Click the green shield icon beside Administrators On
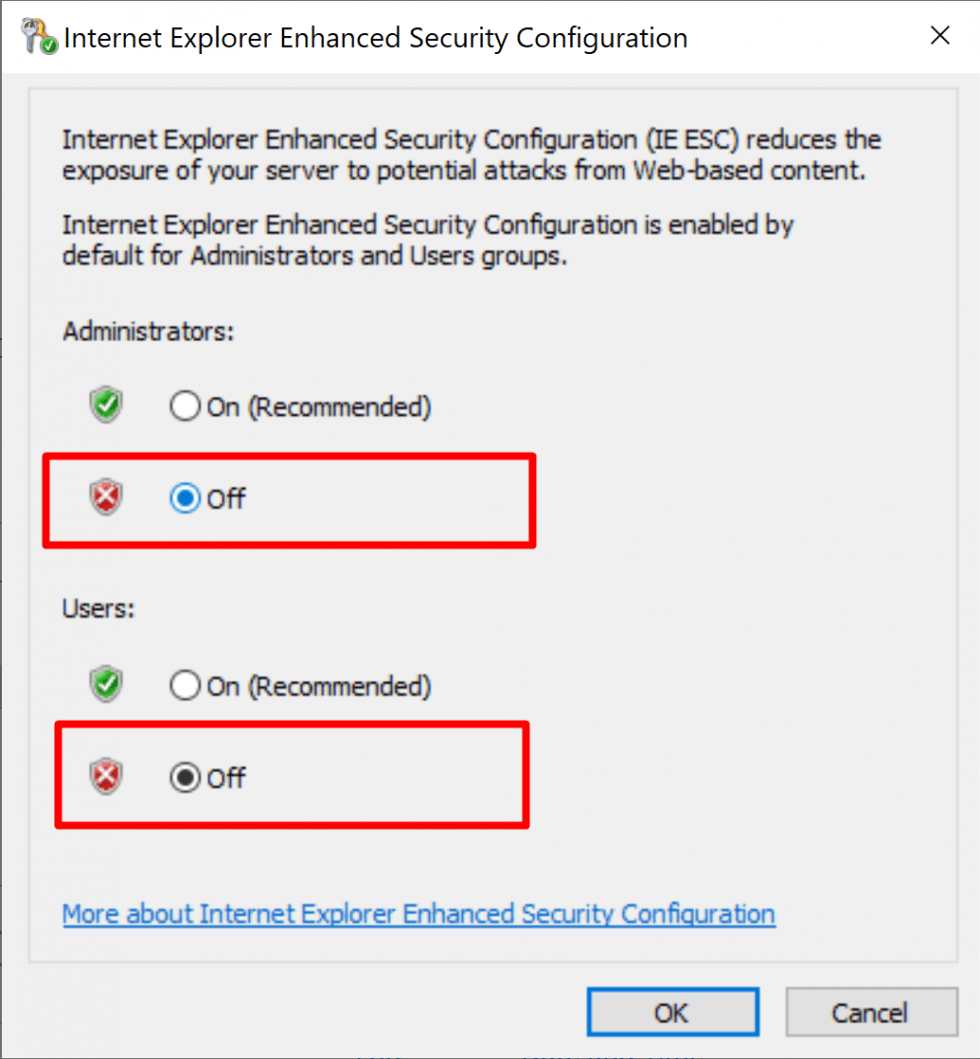 pos(105,404)
